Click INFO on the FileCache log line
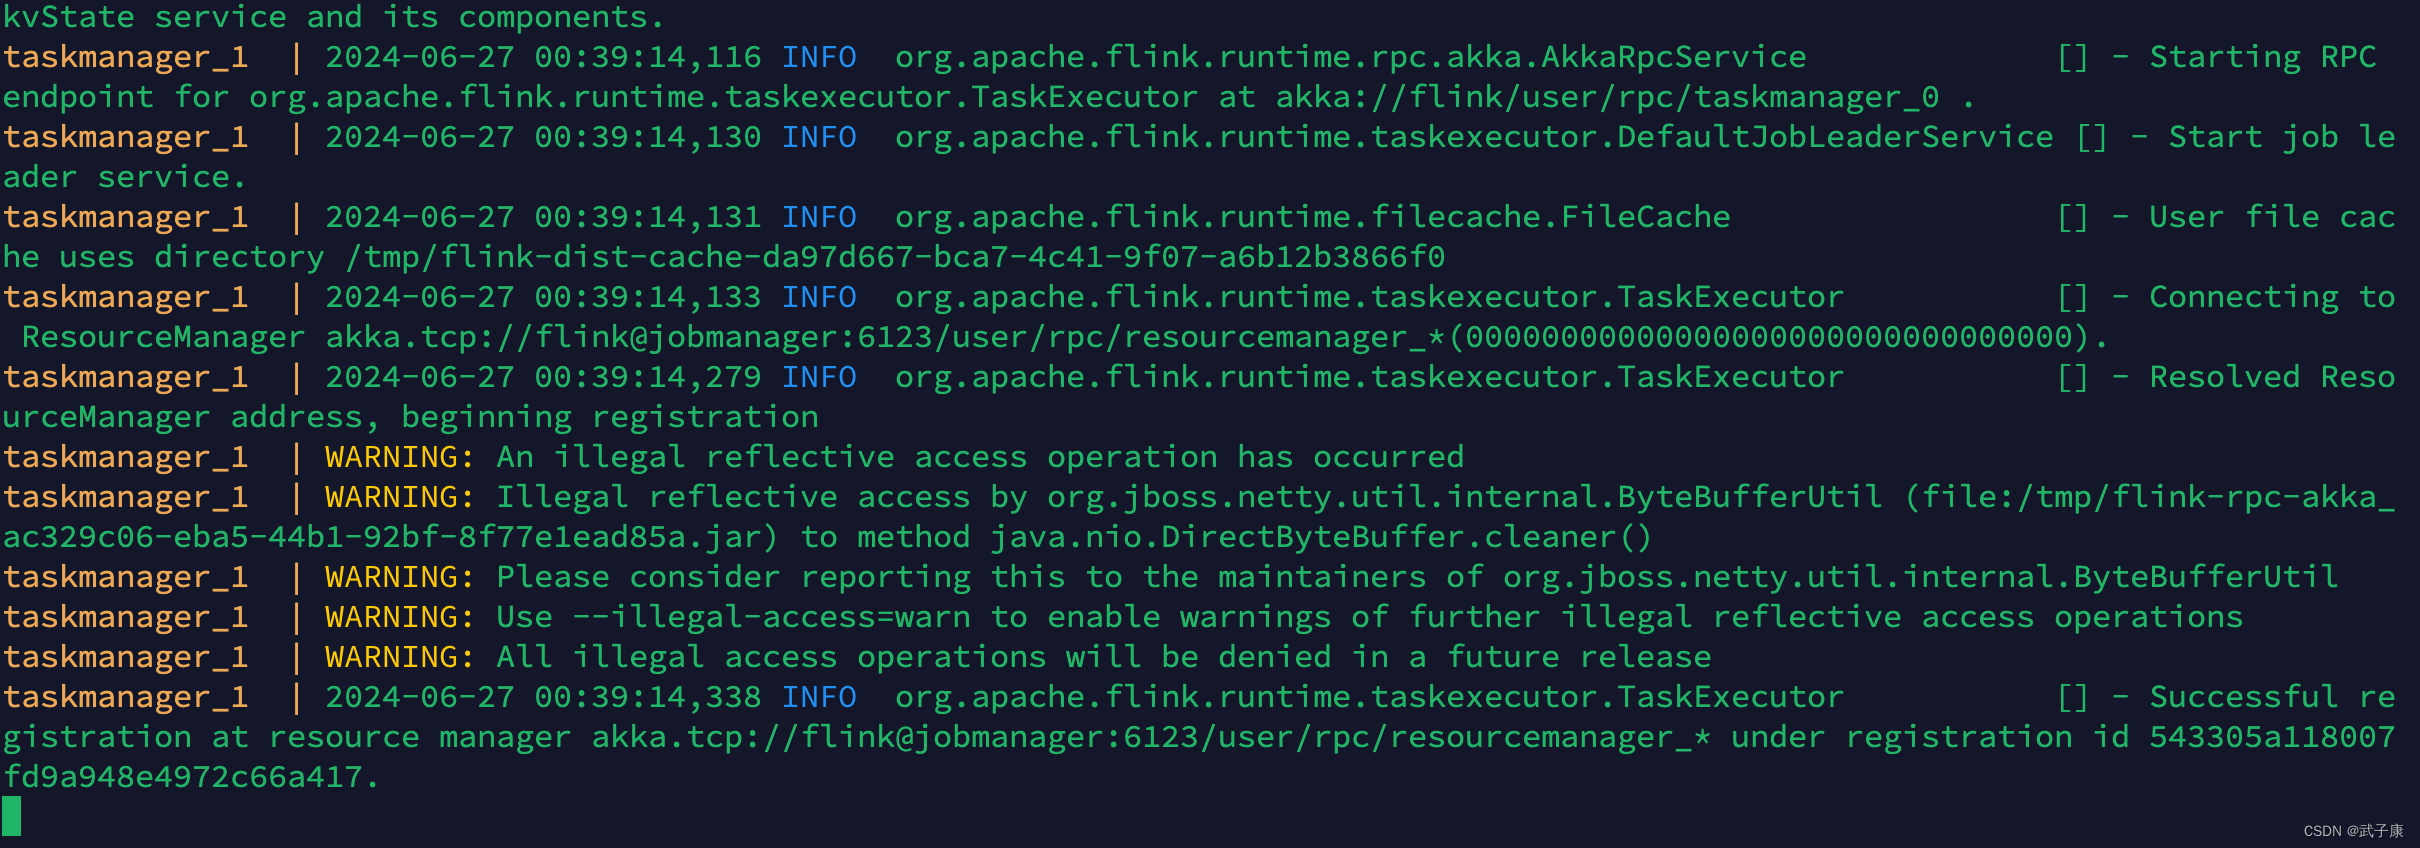 click(819, 217)
